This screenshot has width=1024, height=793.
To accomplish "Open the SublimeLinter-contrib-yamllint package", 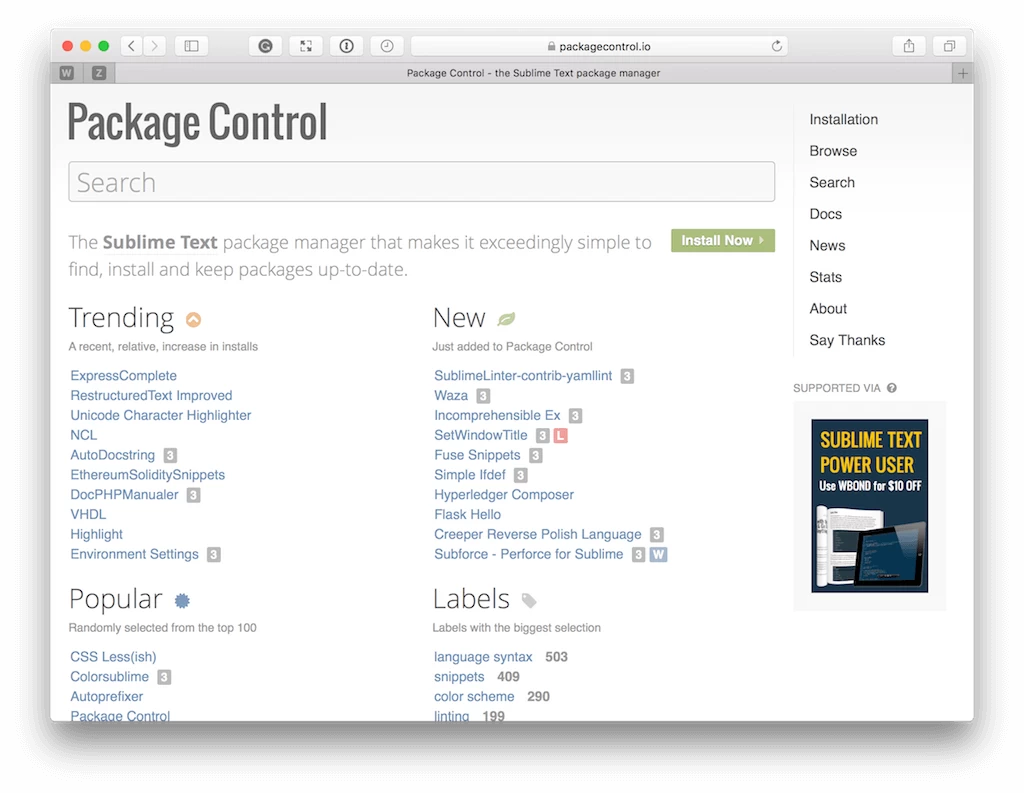I will pos(523,376).
